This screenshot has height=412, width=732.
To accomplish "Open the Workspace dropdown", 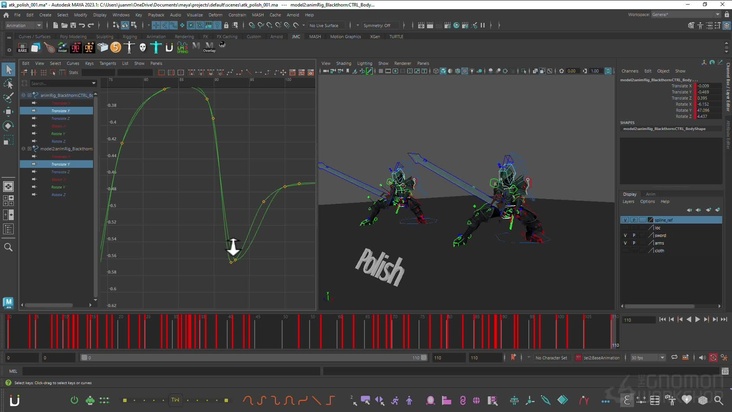I will (x=688, y=15).
